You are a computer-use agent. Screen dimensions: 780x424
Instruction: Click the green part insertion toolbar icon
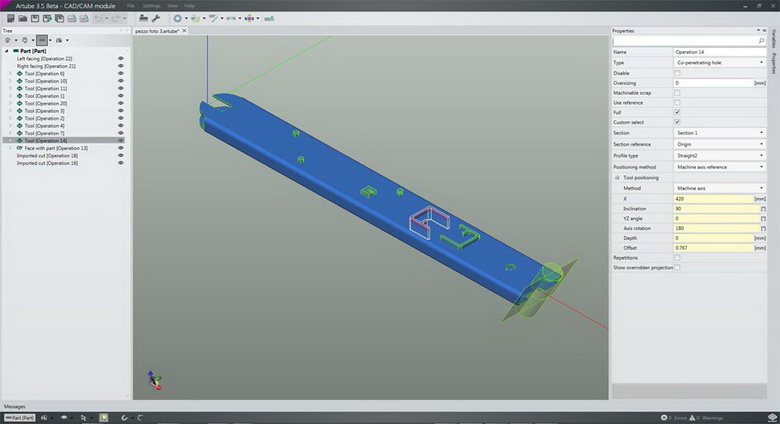195,18
